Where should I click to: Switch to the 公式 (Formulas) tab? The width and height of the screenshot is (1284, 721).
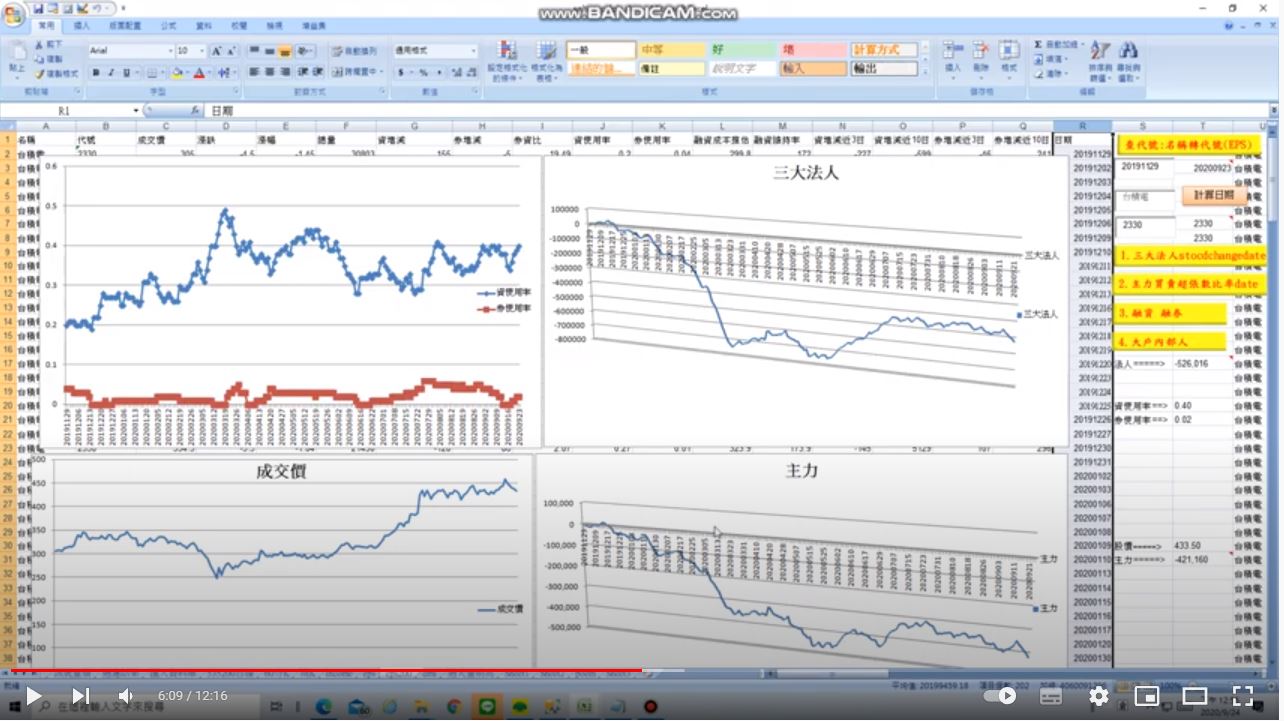(168, 25)
